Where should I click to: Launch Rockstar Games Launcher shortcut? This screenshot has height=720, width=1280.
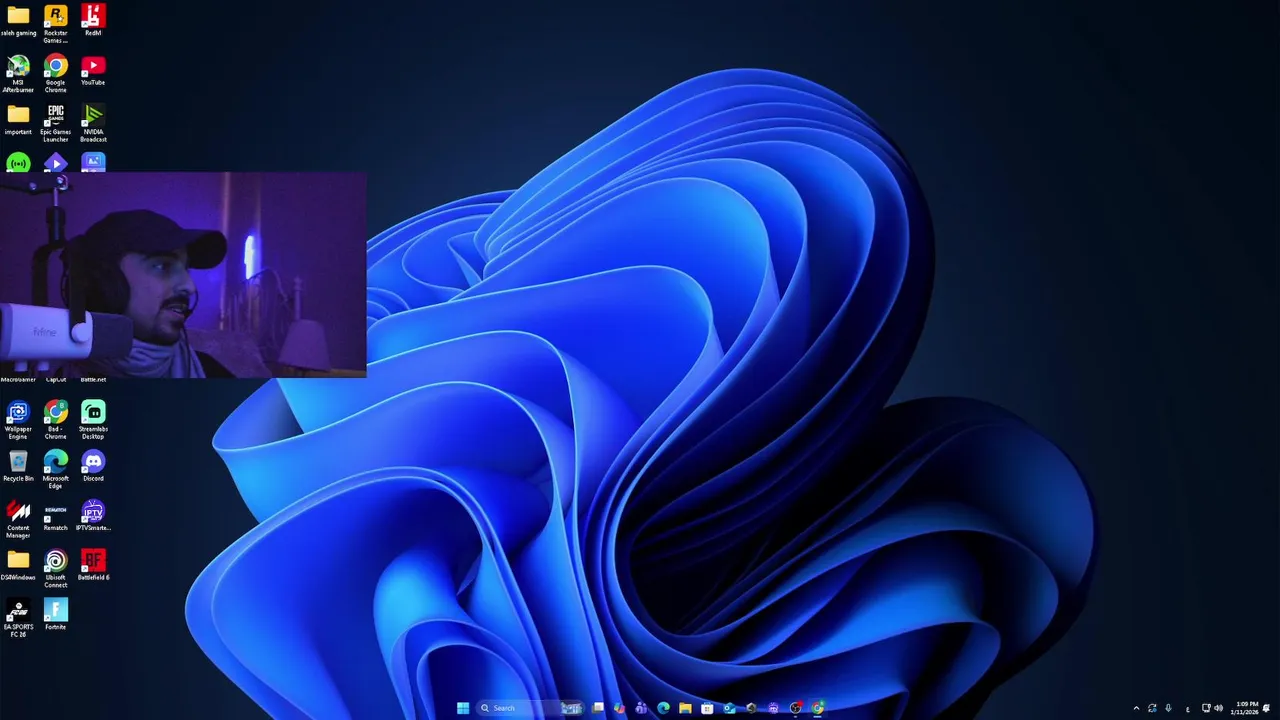coord(56,24)
